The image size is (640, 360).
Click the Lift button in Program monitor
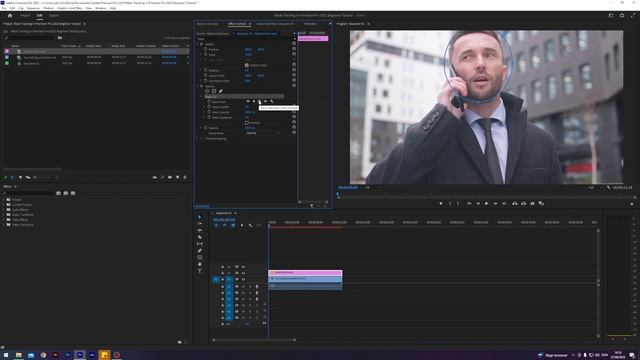[515, 203]
